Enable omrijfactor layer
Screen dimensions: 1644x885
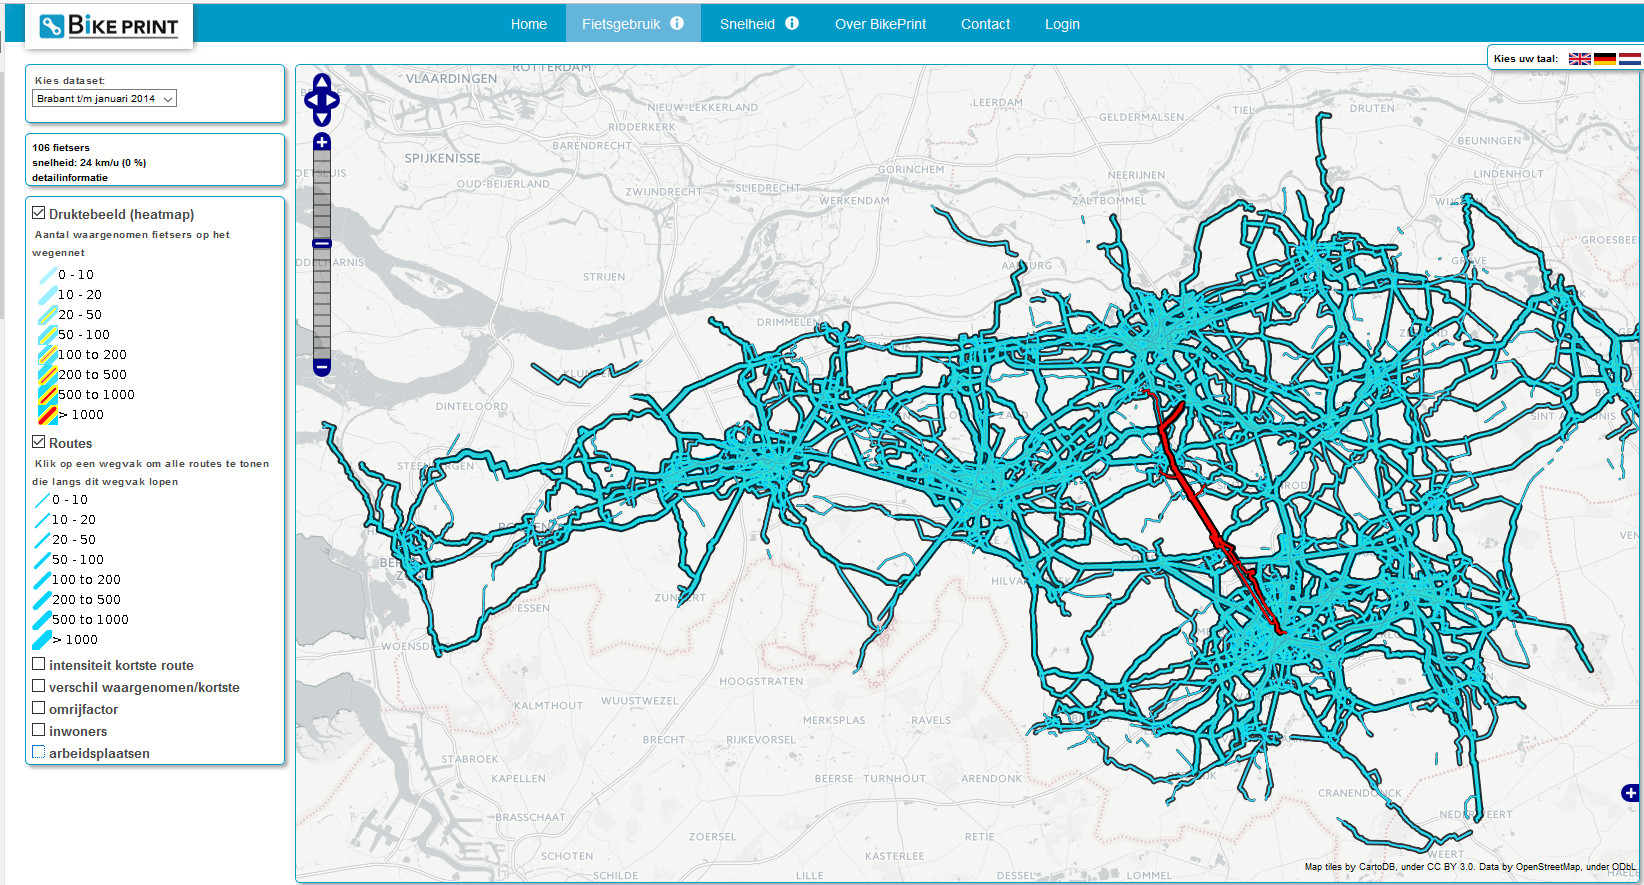coord(39,708)
